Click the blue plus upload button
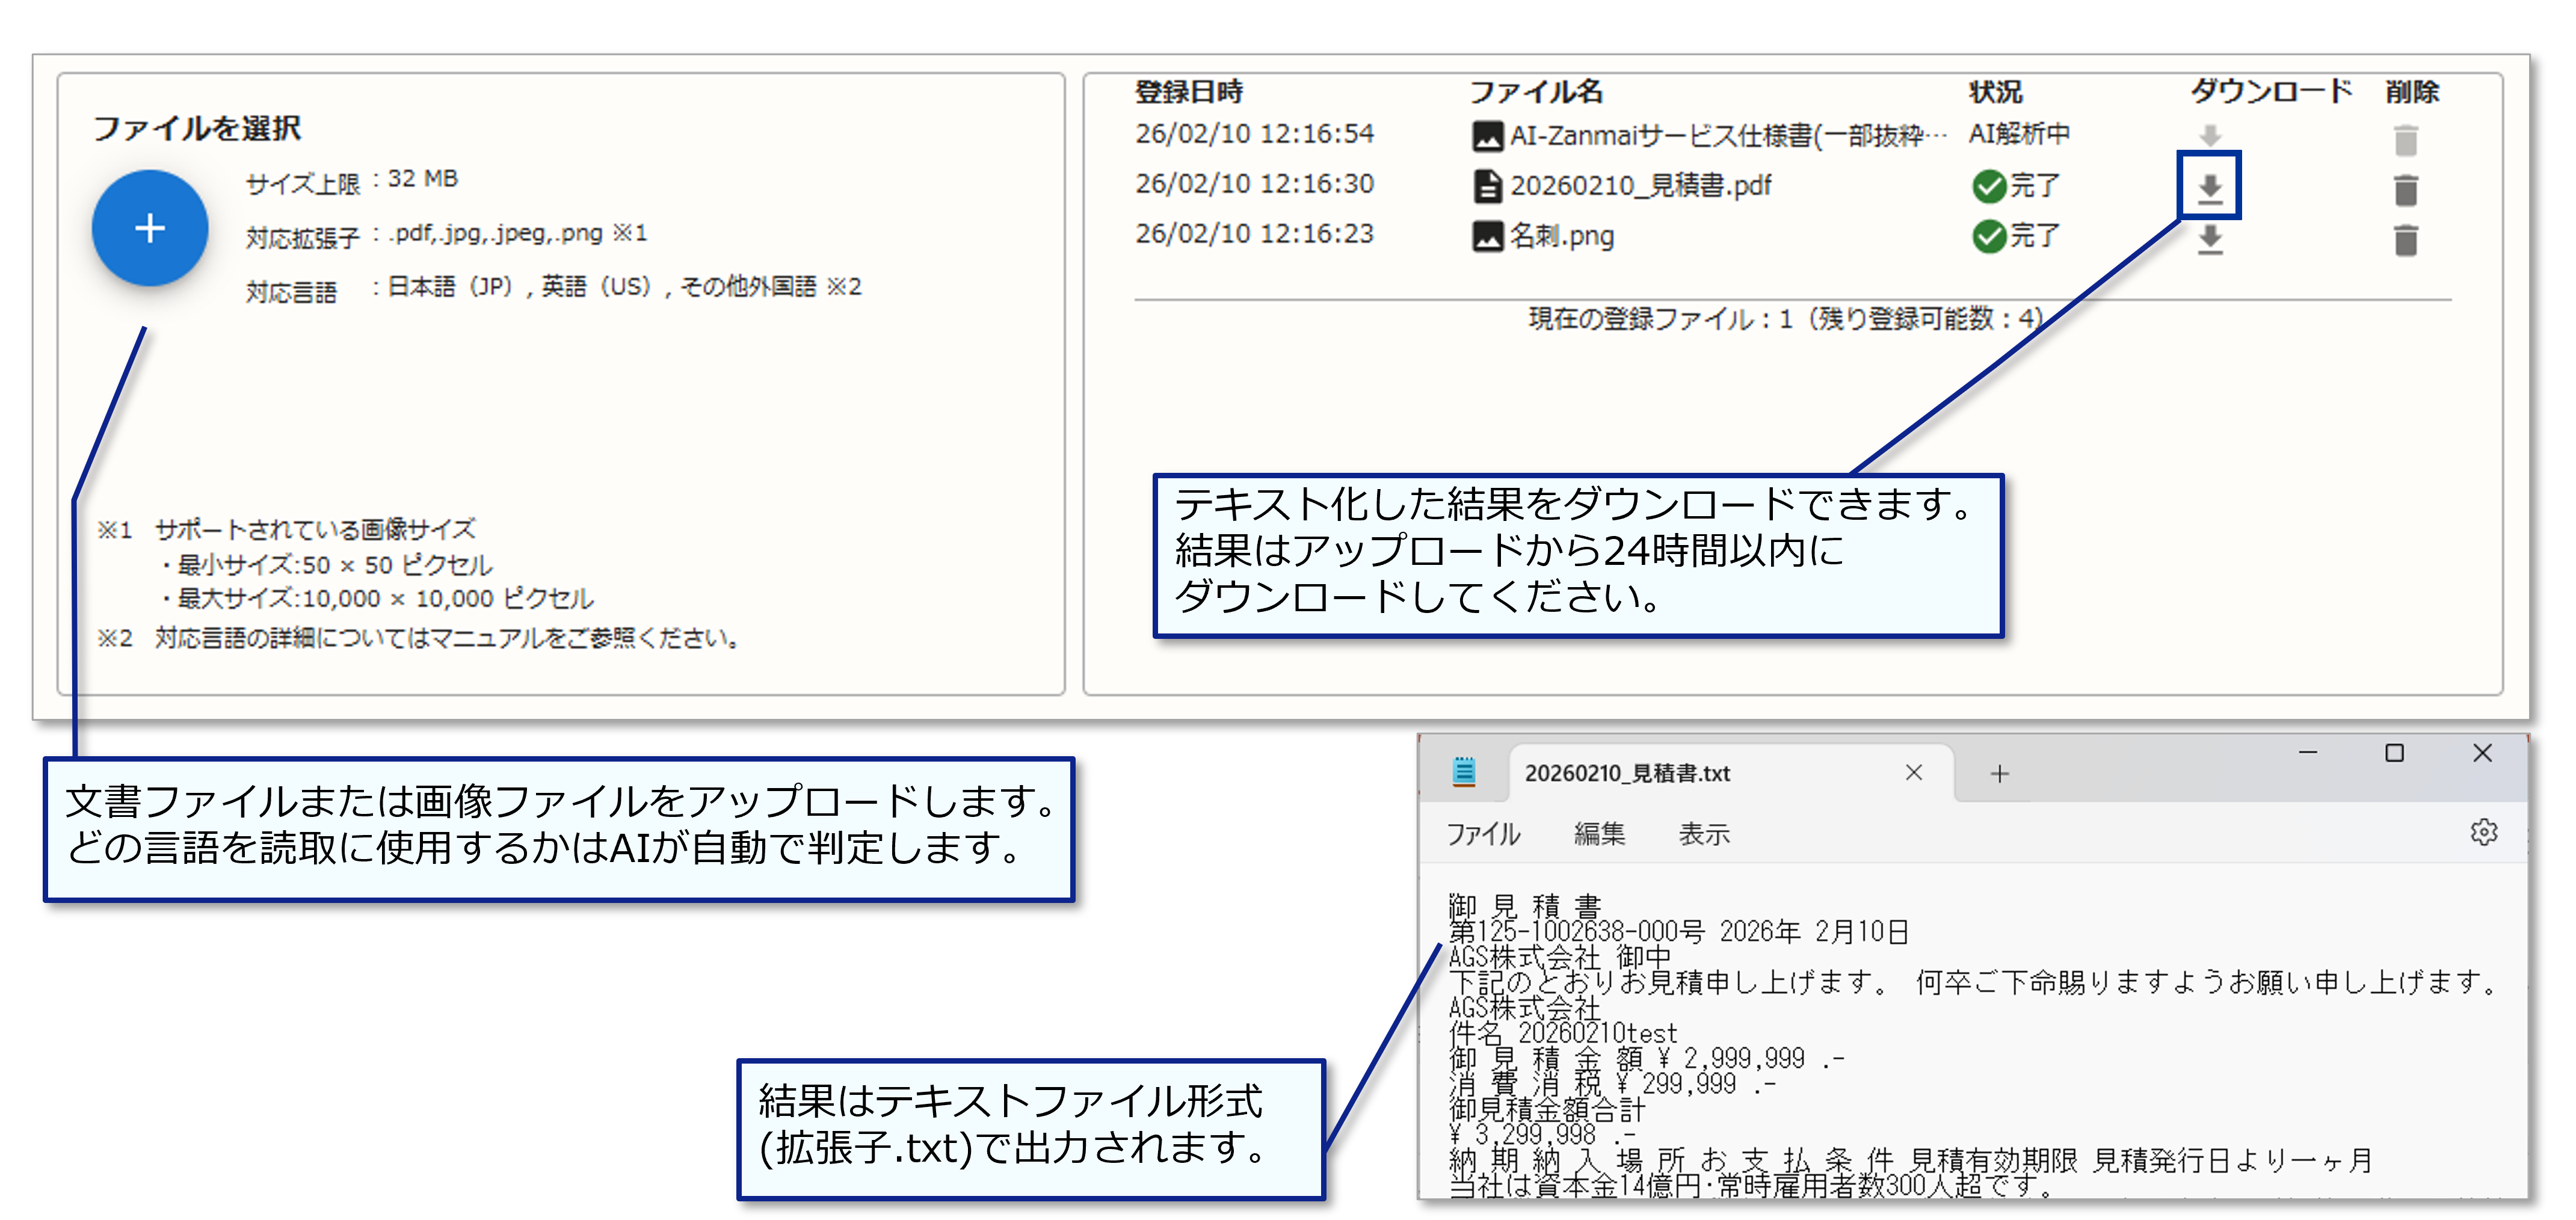 (x=150, y=228)
